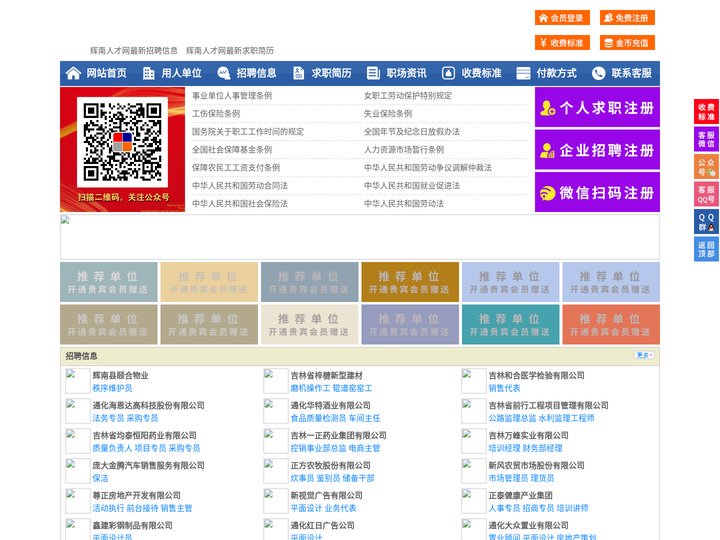The height and width of the screenshot is (540, 720).
Task: Click the yen icon in top 收费标准 button
Action: pyautogui.click(x=544, y=43)
